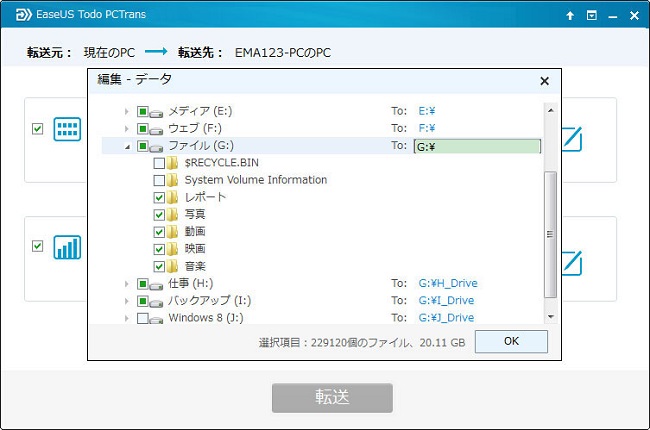Click the EaseUS Todo PCTrans logo icon
Viewport: 650px width, 430px height.
tap(23, 15)
